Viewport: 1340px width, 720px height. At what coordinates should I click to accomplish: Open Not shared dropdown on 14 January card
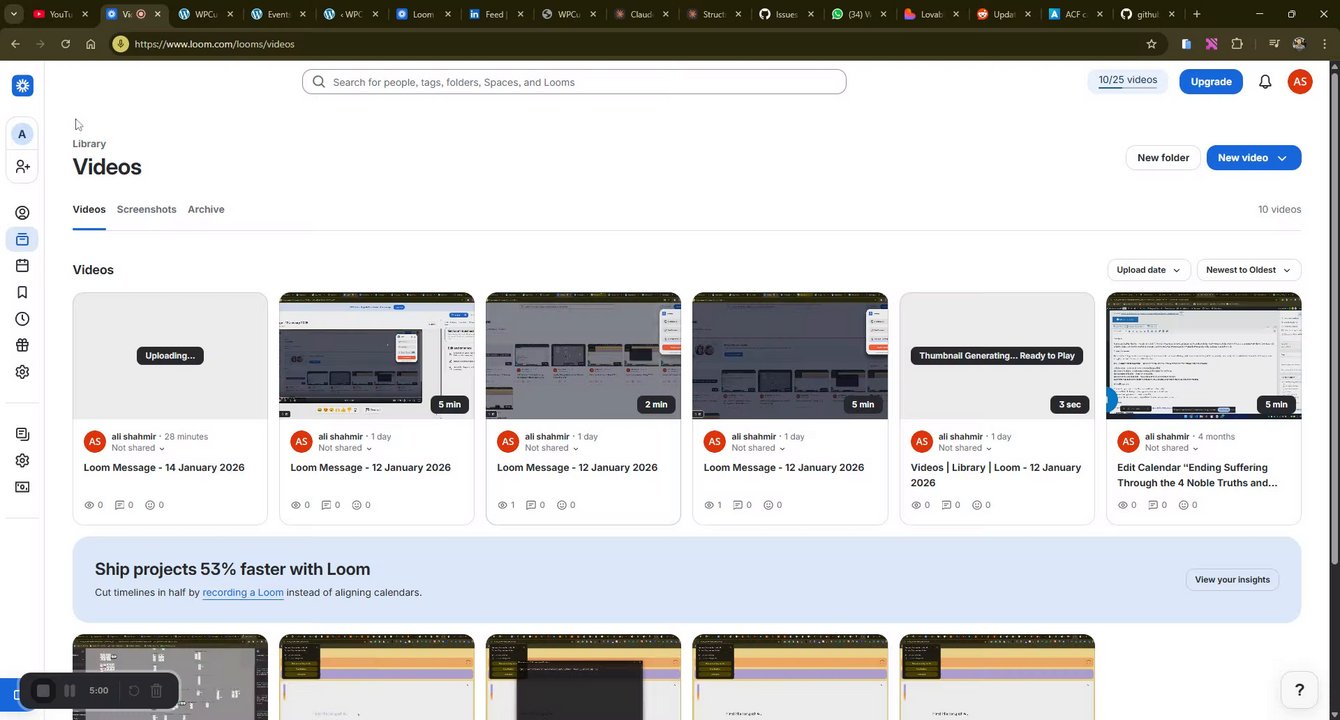138,448
